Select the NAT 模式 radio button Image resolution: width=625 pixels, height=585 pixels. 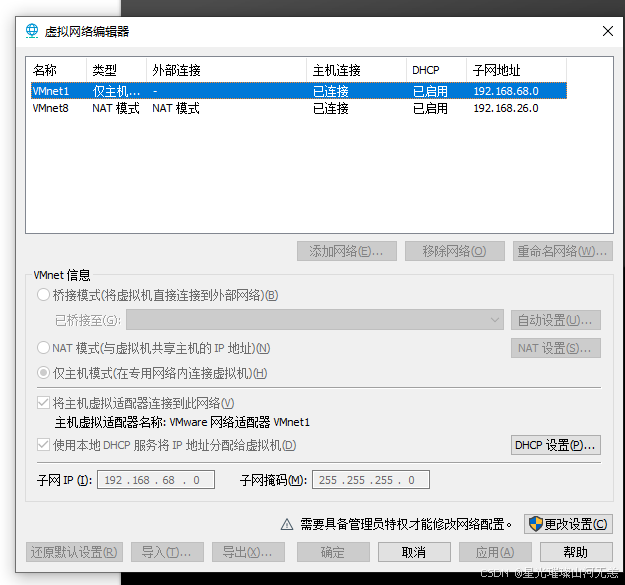(43, 348)
